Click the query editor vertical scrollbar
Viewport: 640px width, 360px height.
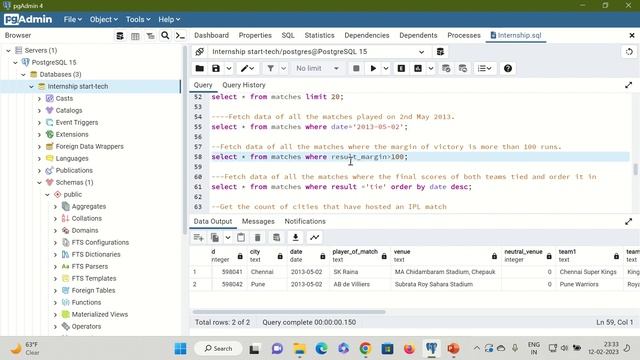(x=635, y=169)
